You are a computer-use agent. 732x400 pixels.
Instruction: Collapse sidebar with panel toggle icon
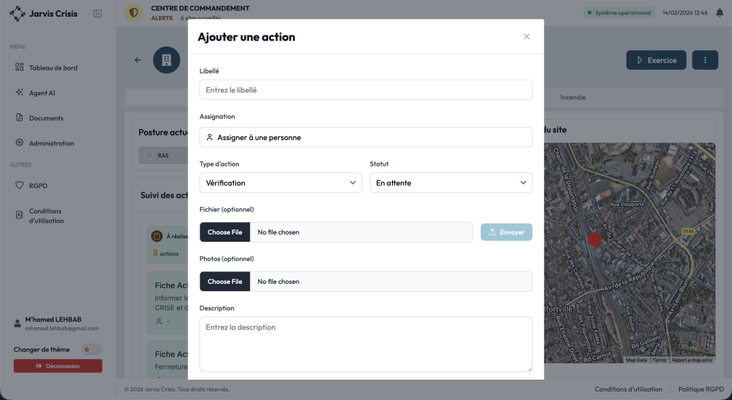coord(97,14)
